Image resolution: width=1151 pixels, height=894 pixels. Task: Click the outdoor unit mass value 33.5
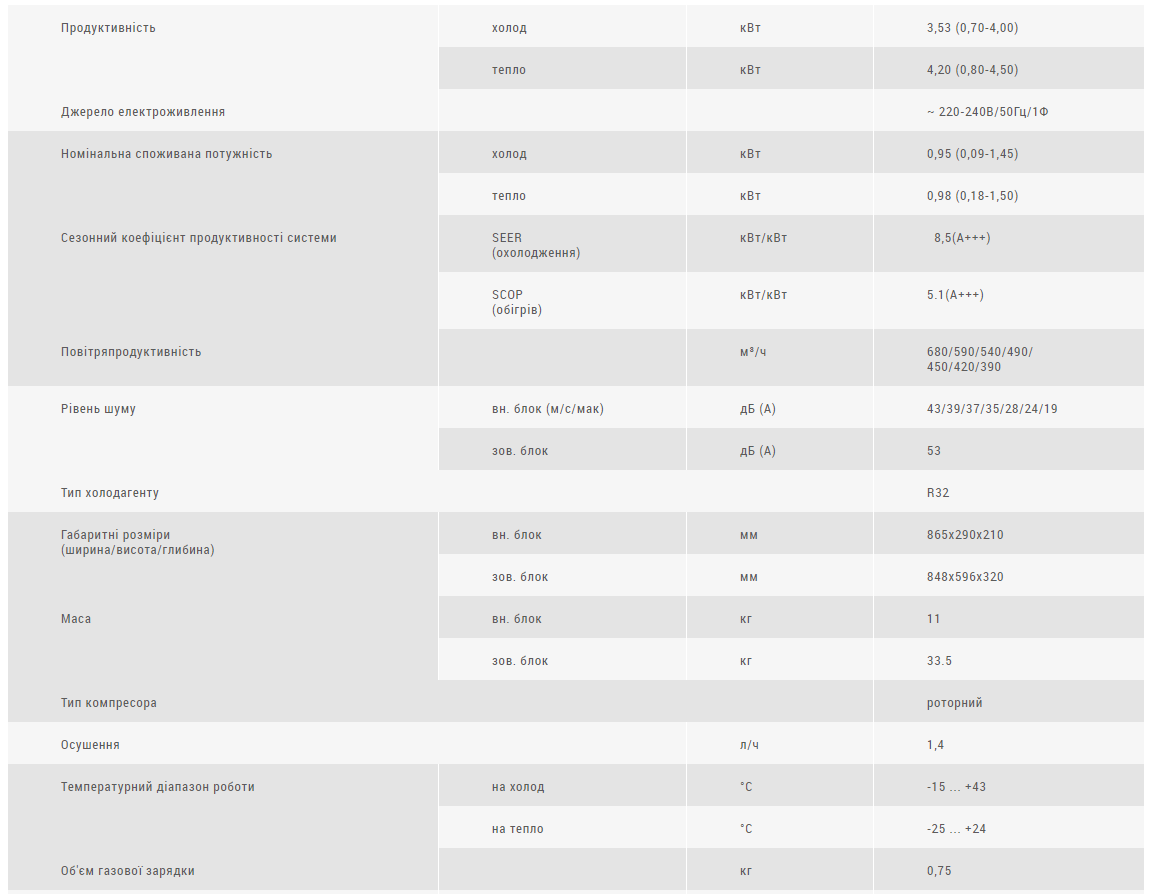point(939,661)
